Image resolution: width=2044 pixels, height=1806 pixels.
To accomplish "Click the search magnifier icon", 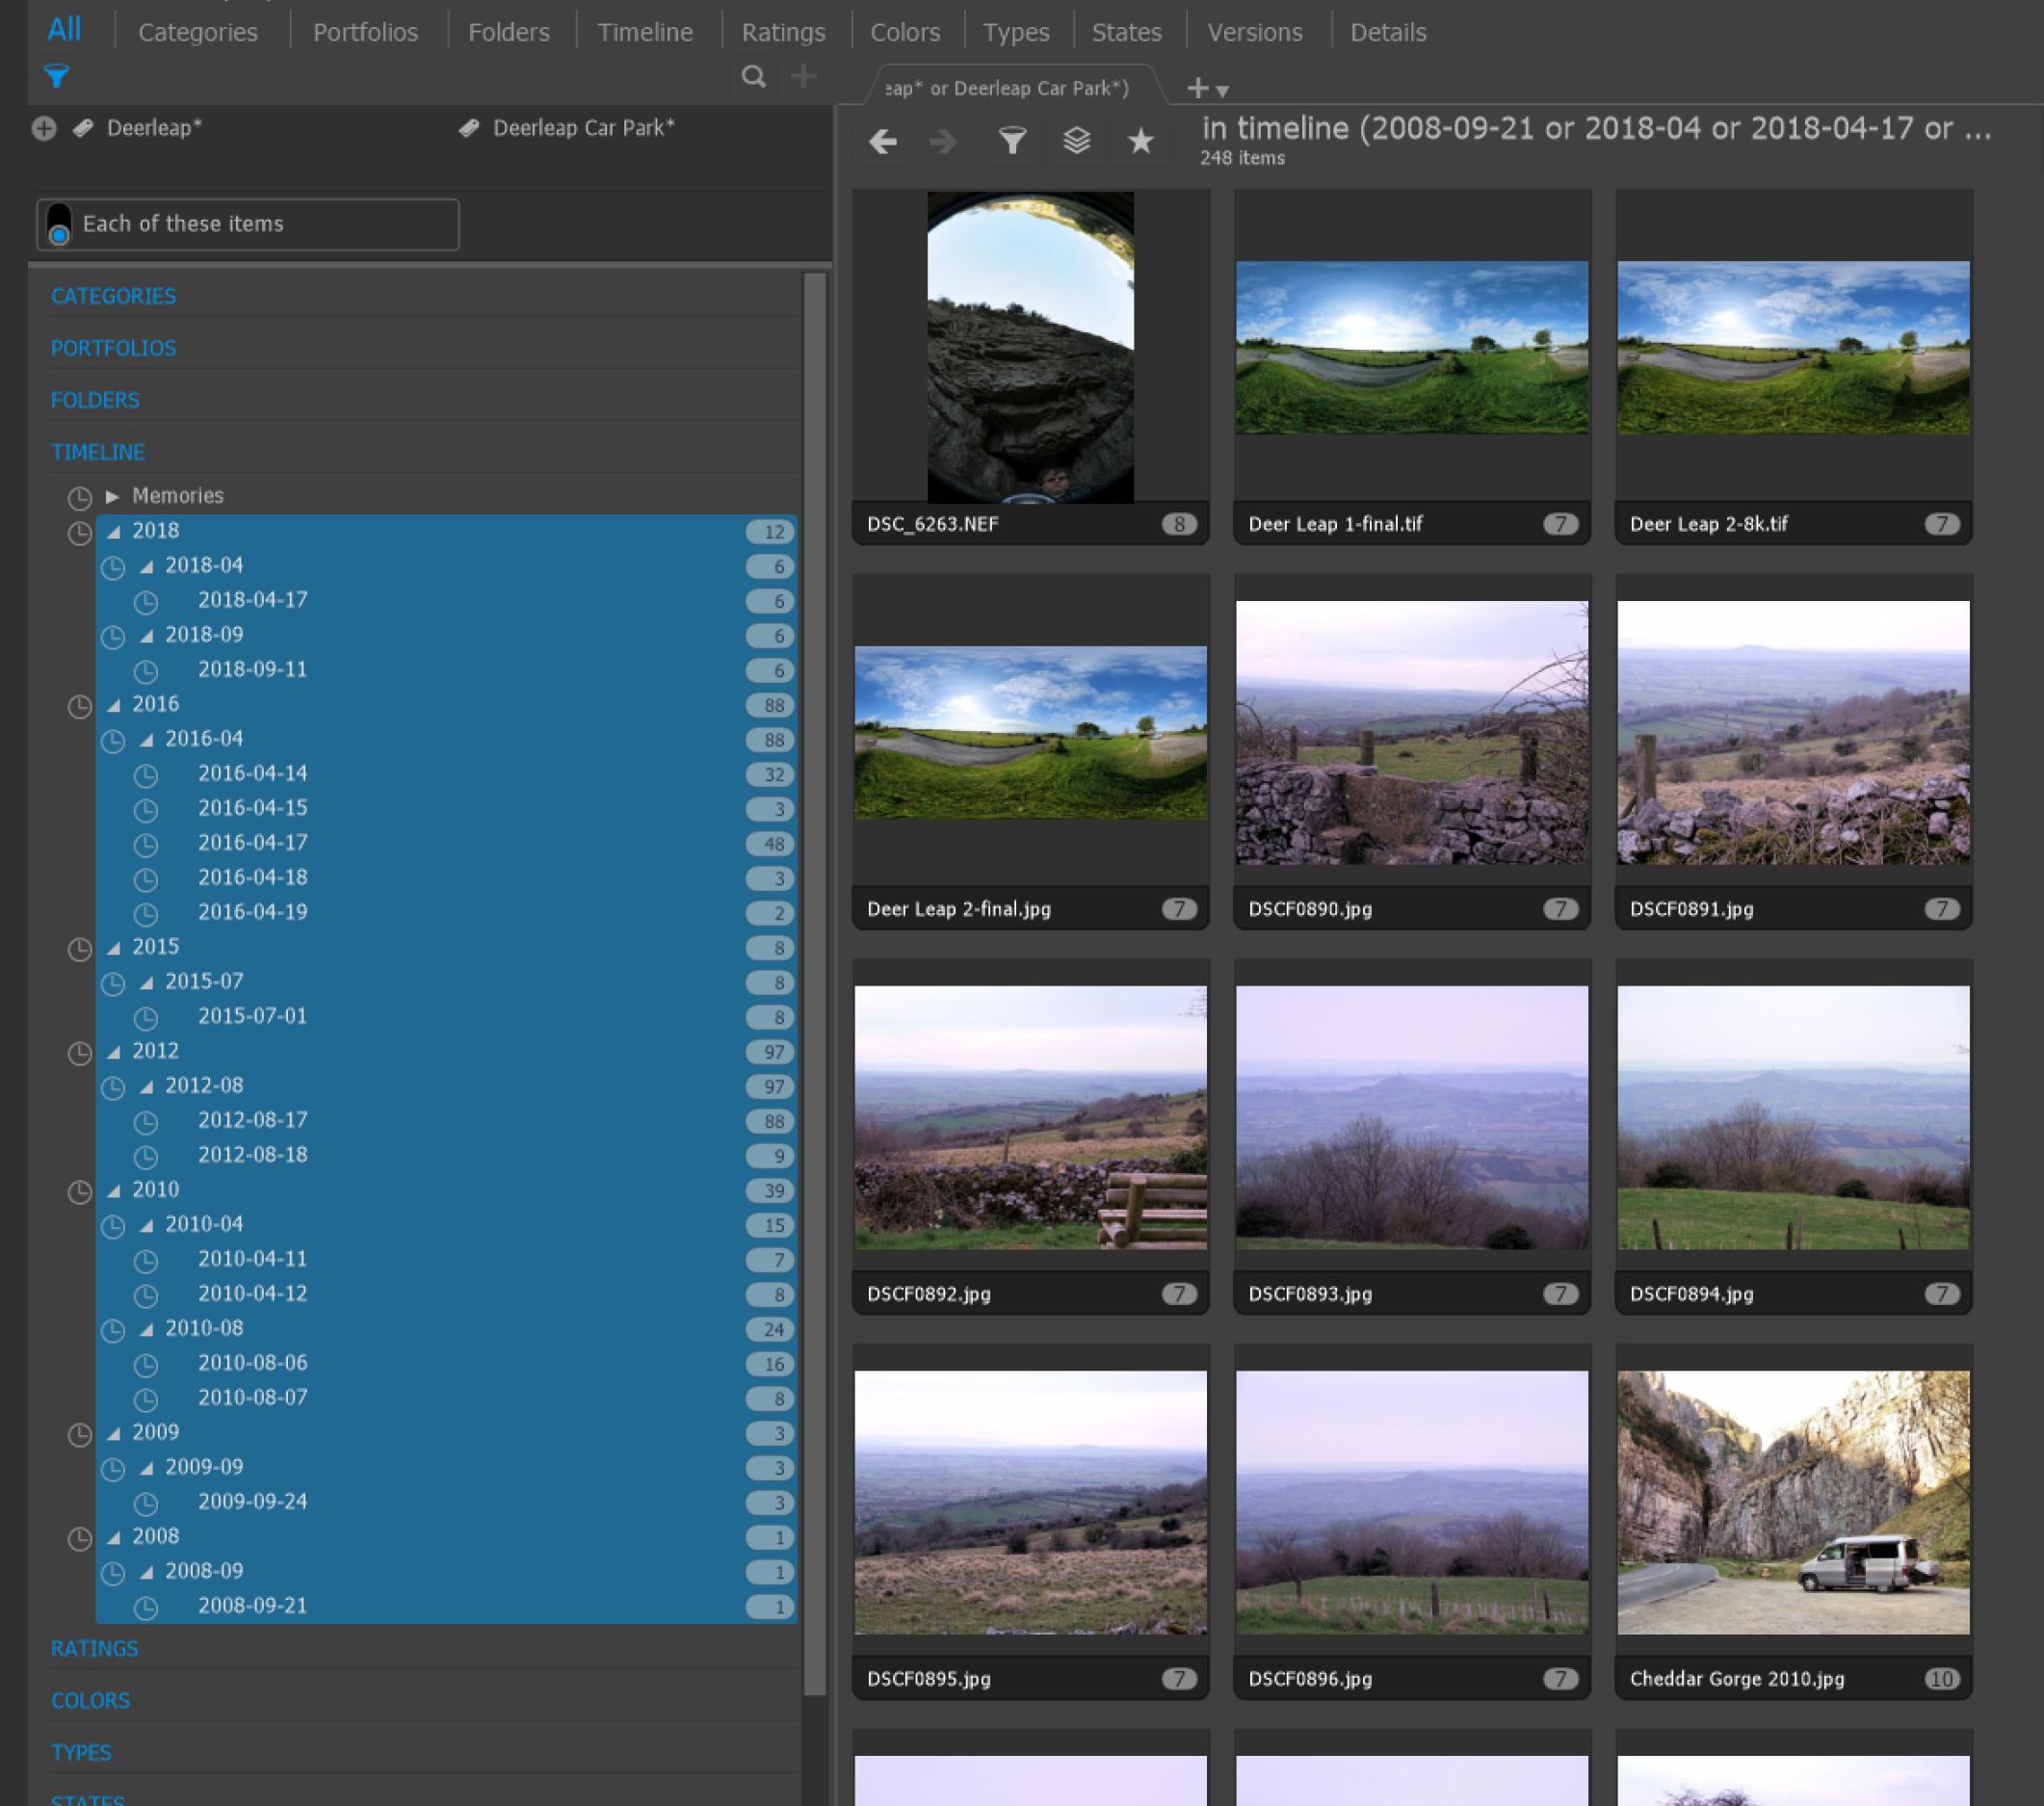I will (x=751, y=77).
